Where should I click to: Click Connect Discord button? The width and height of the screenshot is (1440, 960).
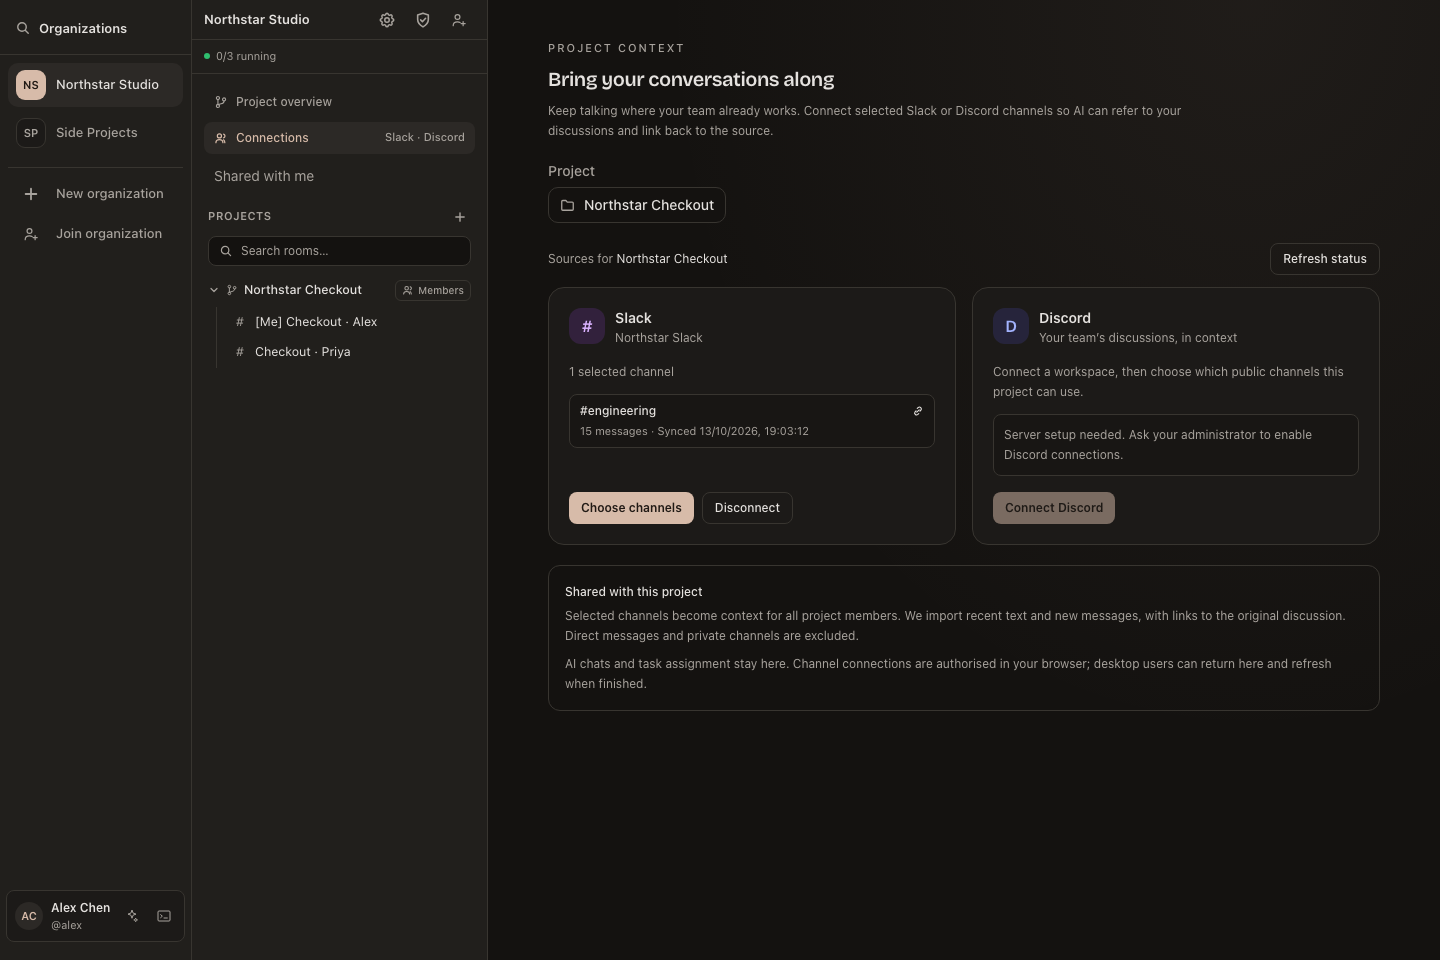tap(1054, 508)
